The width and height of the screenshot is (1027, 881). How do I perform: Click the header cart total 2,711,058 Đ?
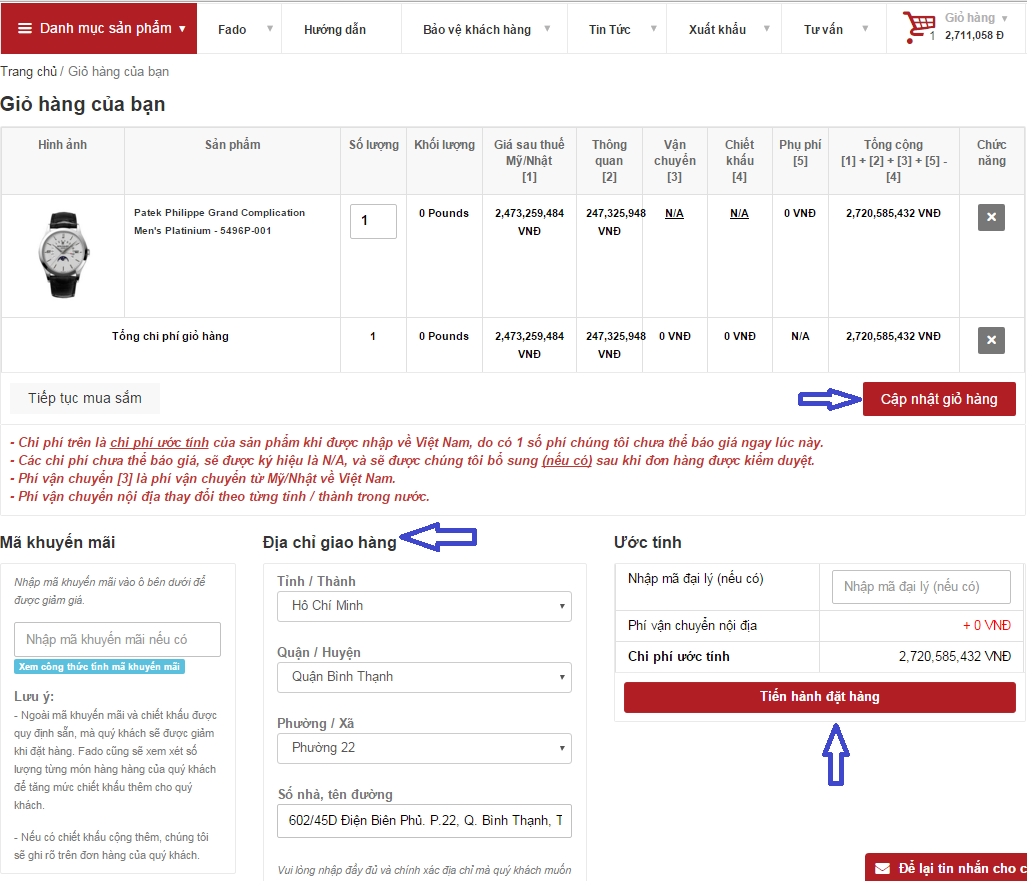coord(974,35)
